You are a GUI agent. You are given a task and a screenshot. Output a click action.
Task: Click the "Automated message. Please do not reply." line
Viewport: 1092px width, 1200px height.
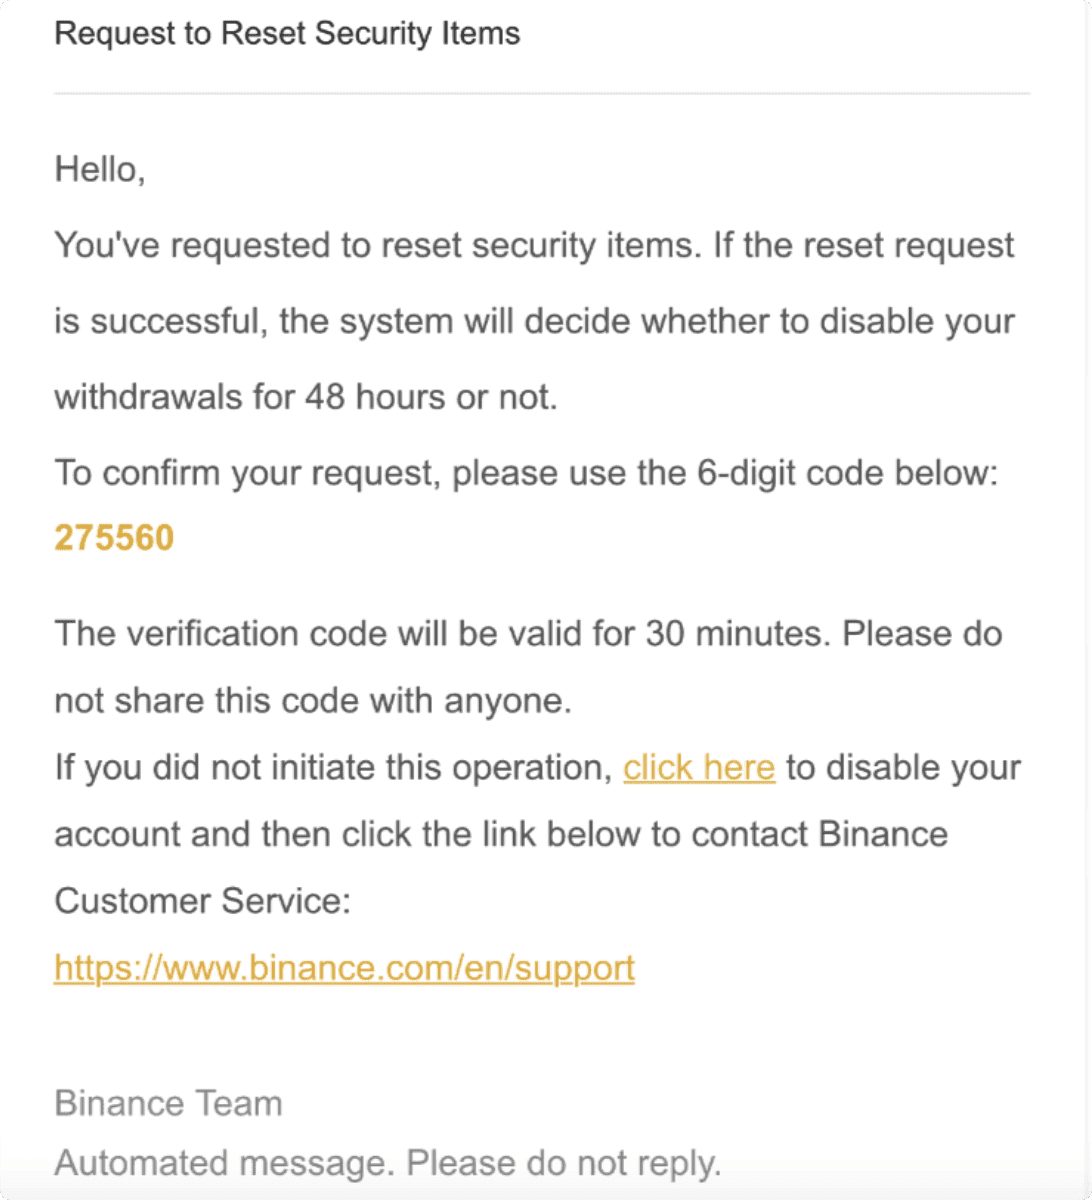tap(387, 1164)
